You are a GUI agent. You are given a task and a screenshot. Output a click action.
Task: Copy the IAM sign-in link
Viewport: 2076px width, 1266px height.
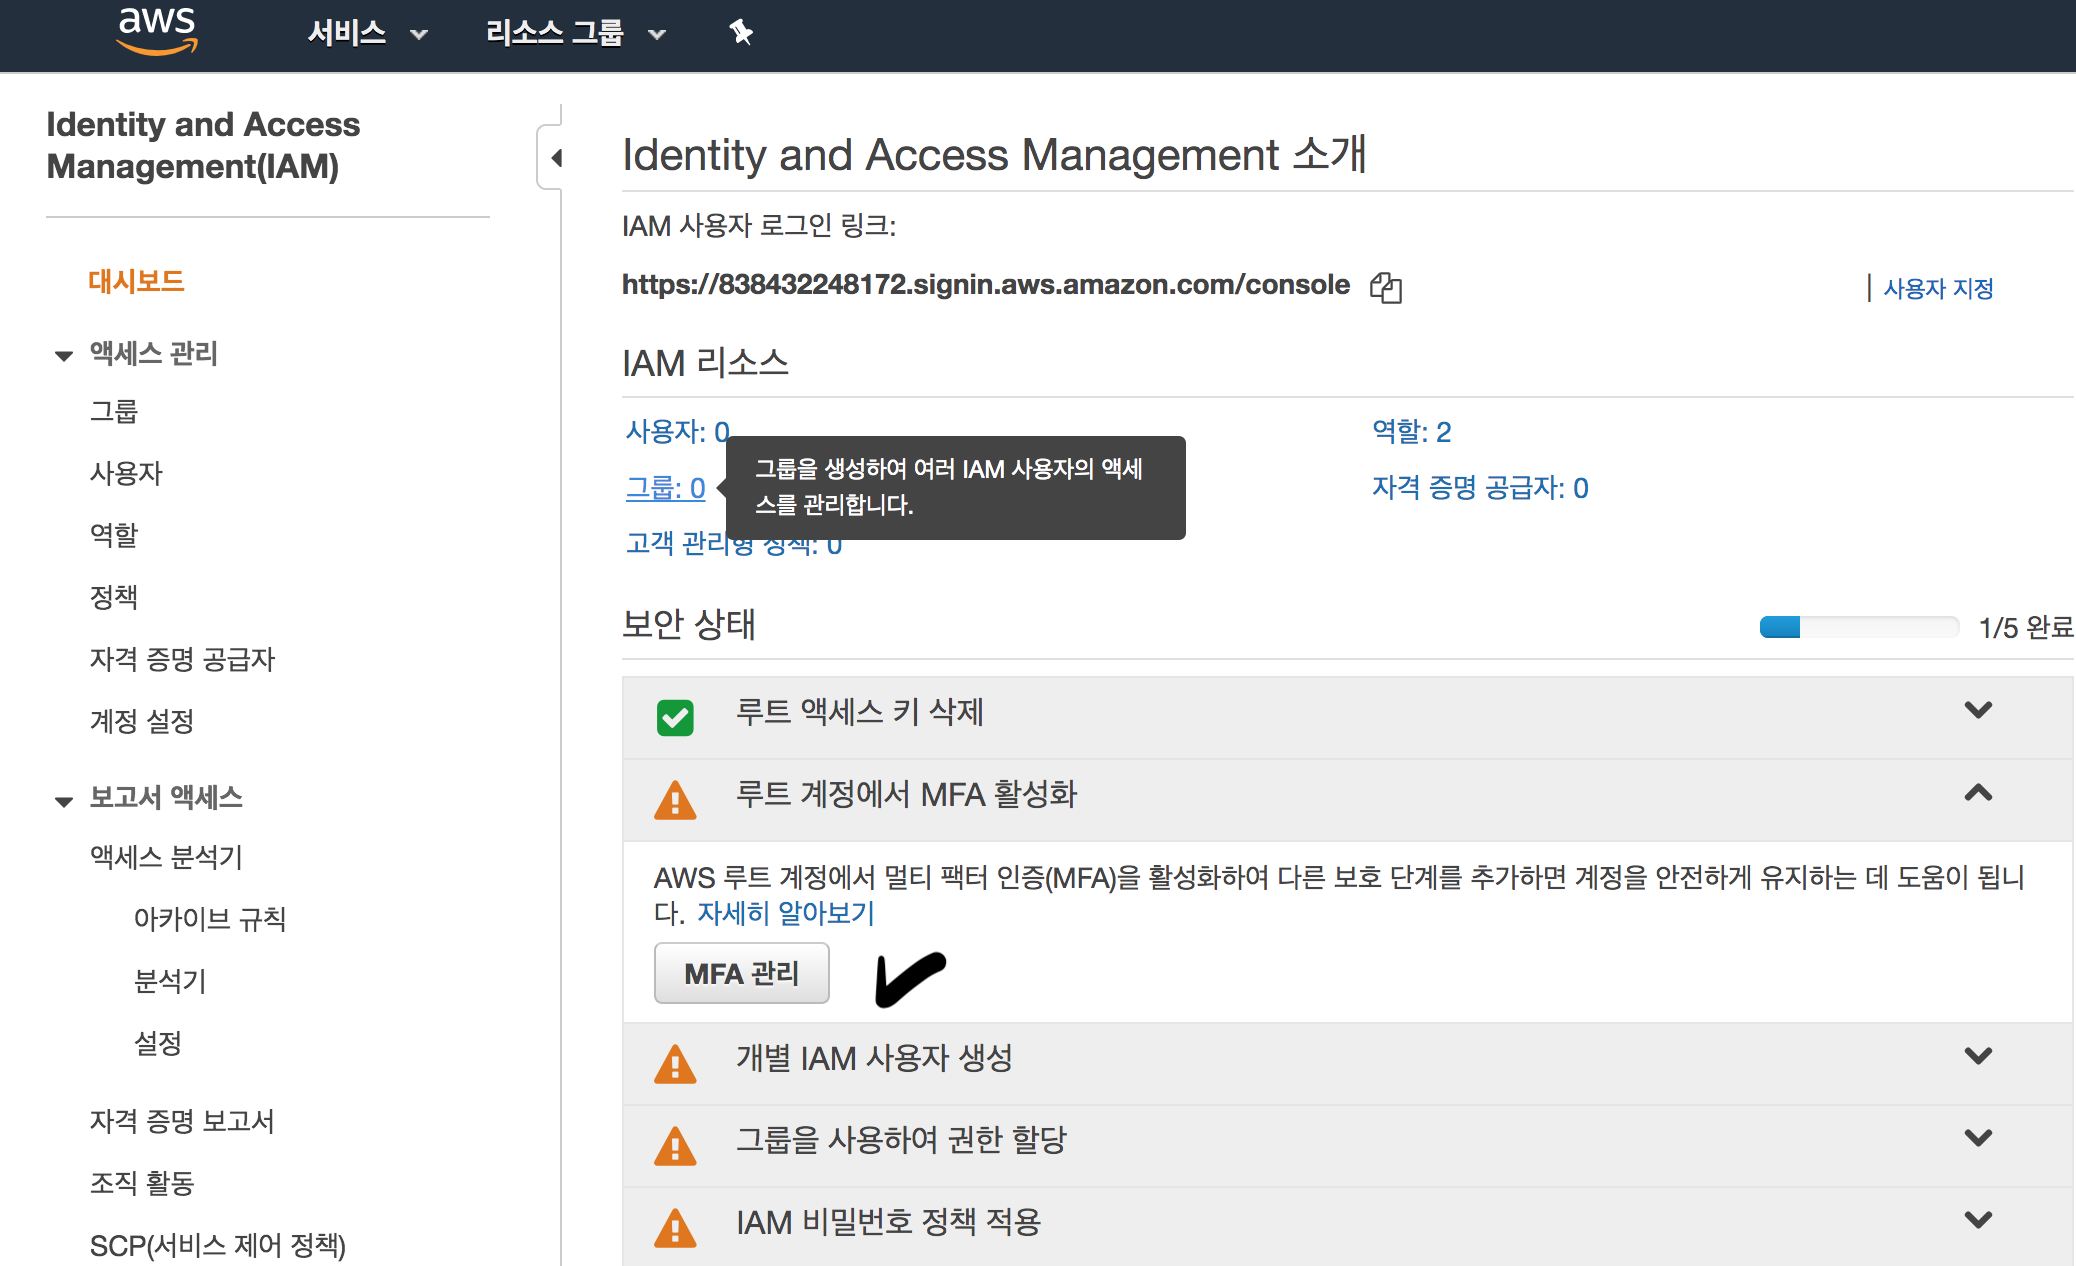point(1386,288)
